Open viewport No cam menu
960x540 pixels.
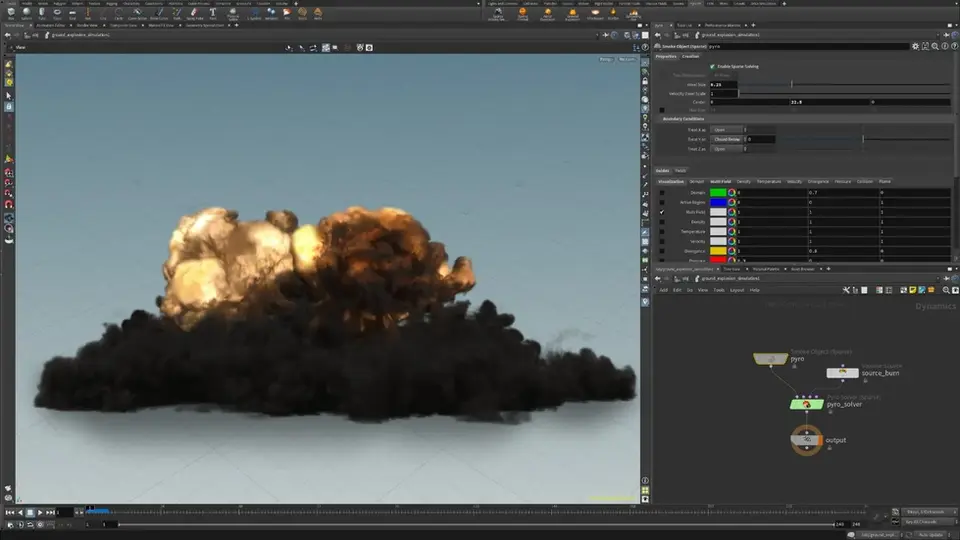(626, 59)
